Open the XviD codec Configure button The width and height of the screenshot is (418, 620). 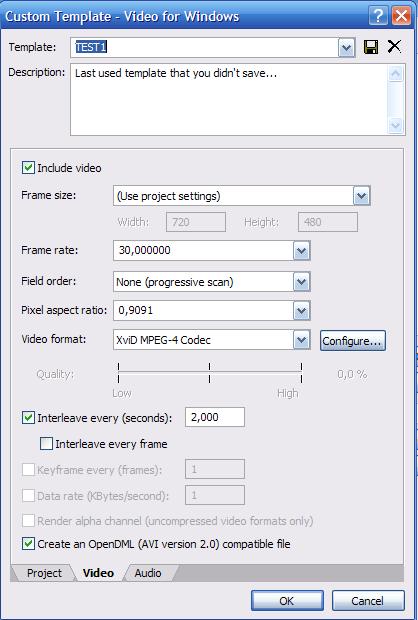352,341
